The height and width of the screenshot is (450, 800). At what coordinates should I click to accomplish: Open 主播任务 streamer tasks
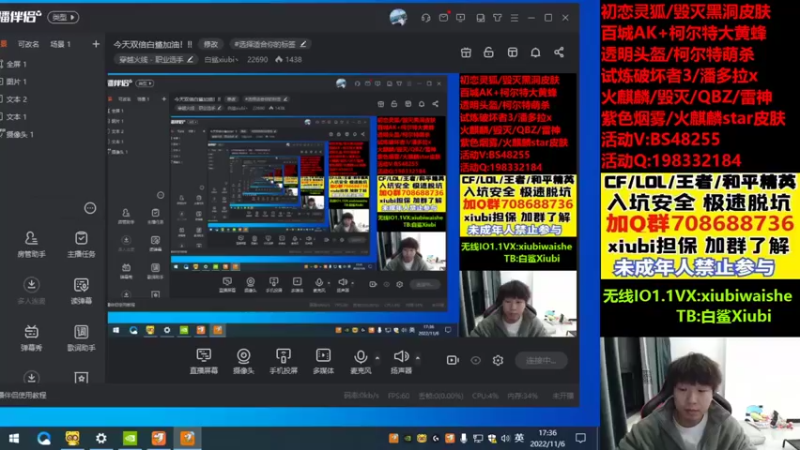81,244
